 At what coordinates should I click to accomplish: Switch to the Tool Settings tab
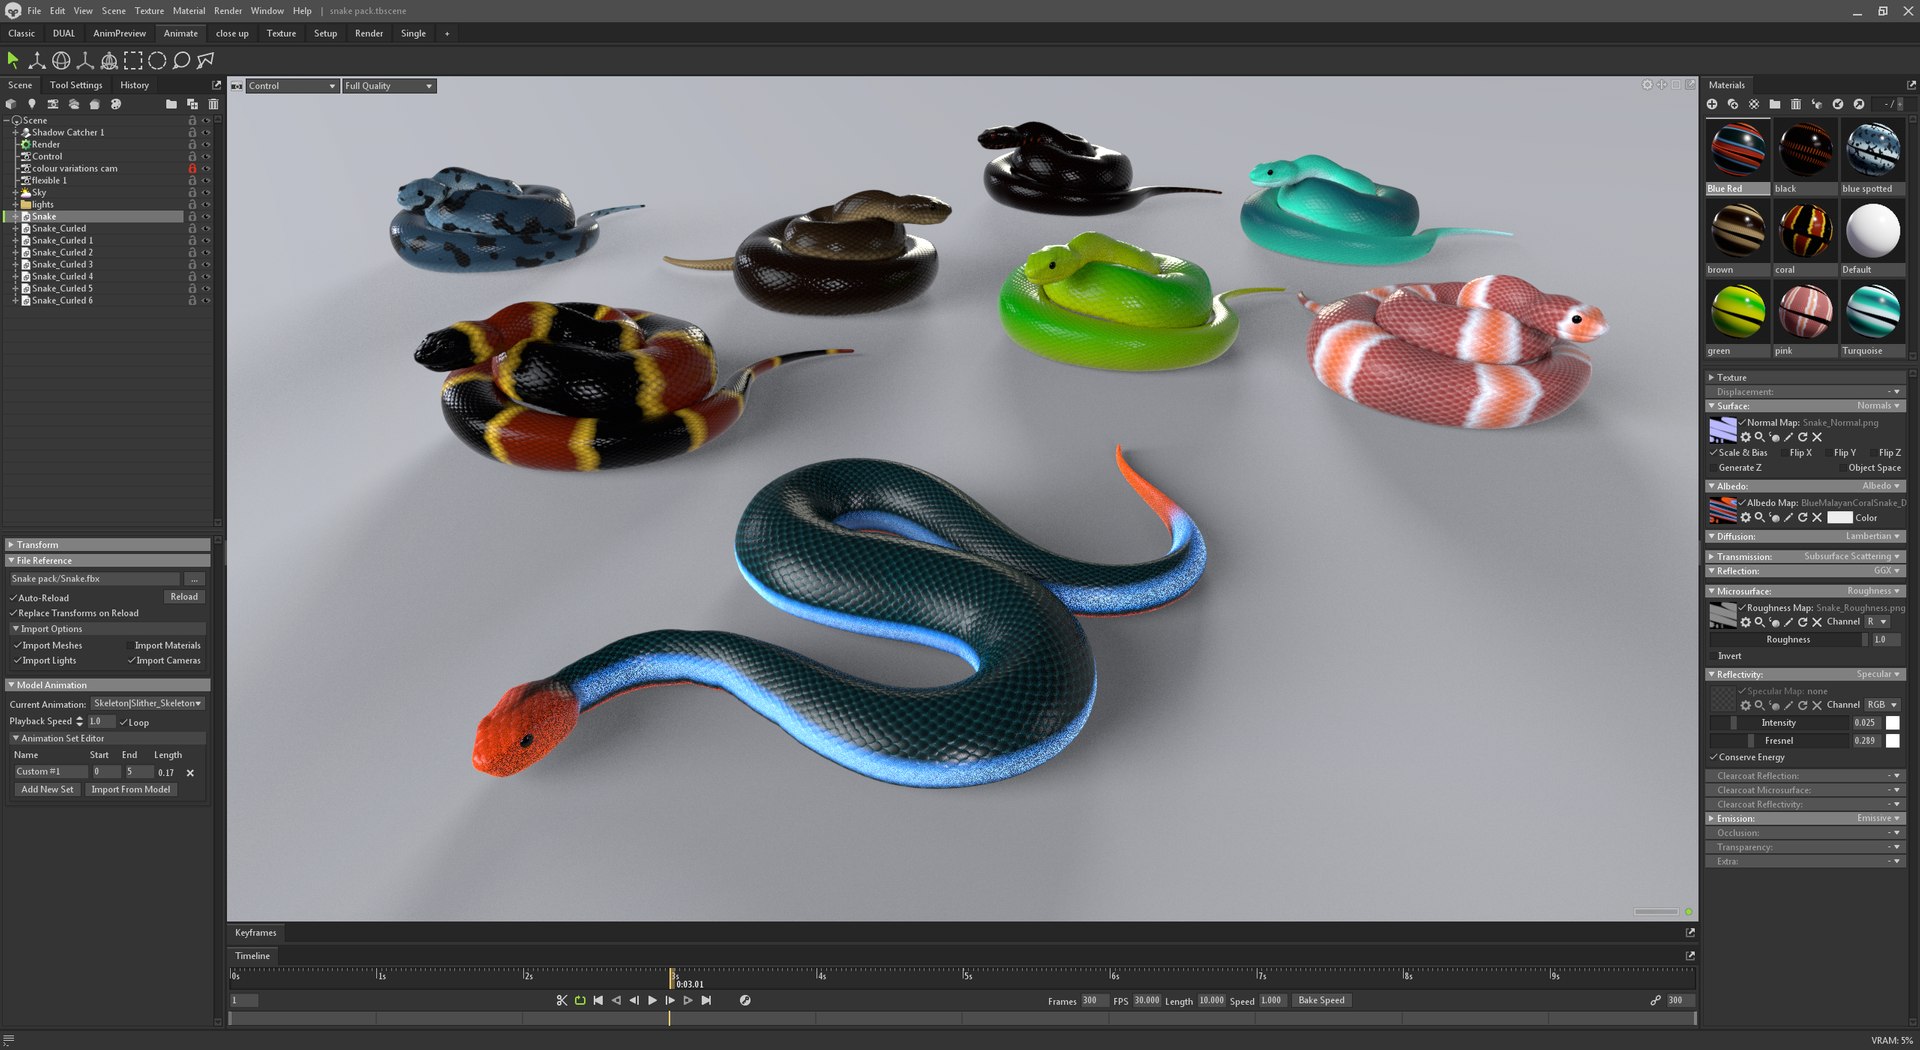pyautogui.click(x=76, y=85)
